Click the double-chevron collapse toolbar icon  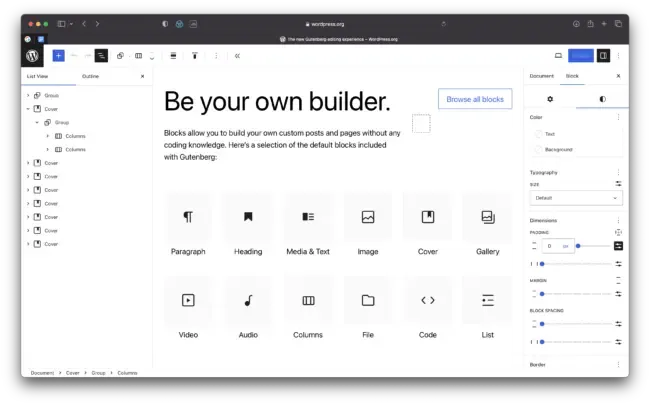pos(237,56)
